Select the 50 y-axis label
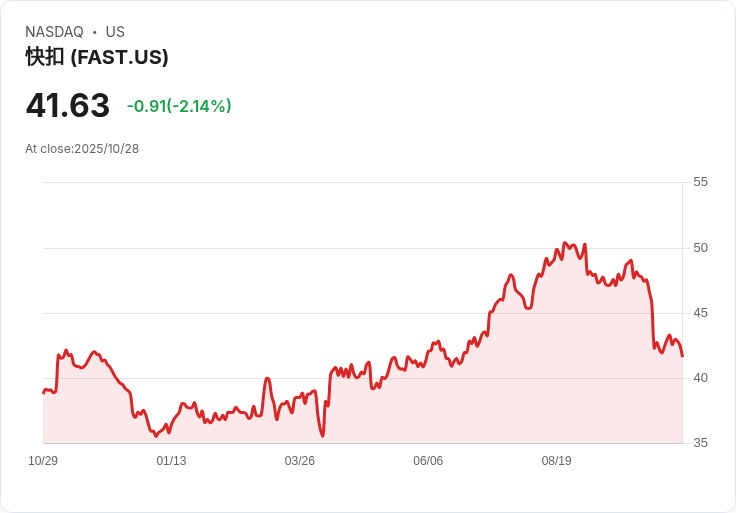Viewport: 736px width, 513px height. [x=700, y=248]
